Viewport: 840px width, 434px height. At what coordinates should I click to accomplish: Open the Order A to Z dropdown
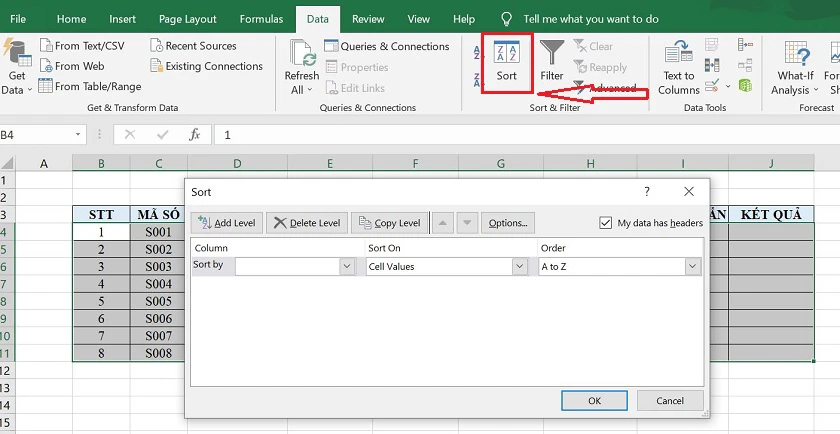click(x=692, y=267)
